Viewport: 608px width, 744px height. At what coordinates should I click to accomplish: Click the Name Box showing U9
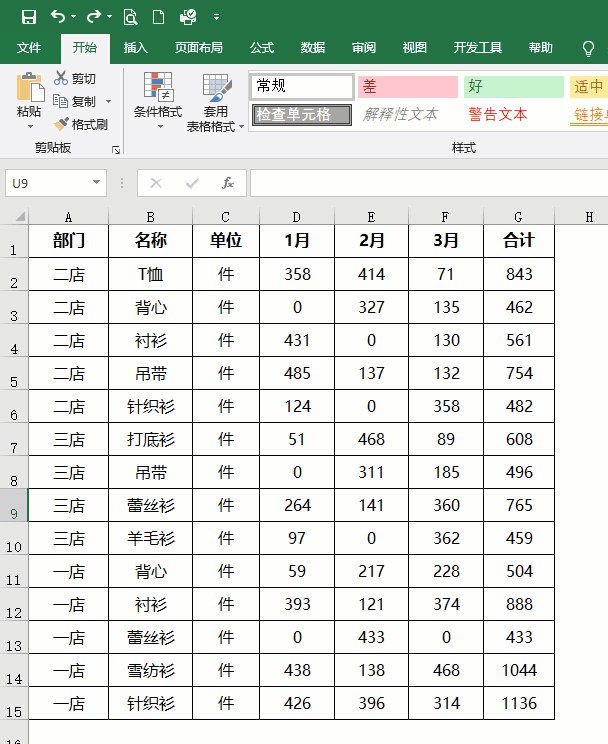[x=47, y=183]
